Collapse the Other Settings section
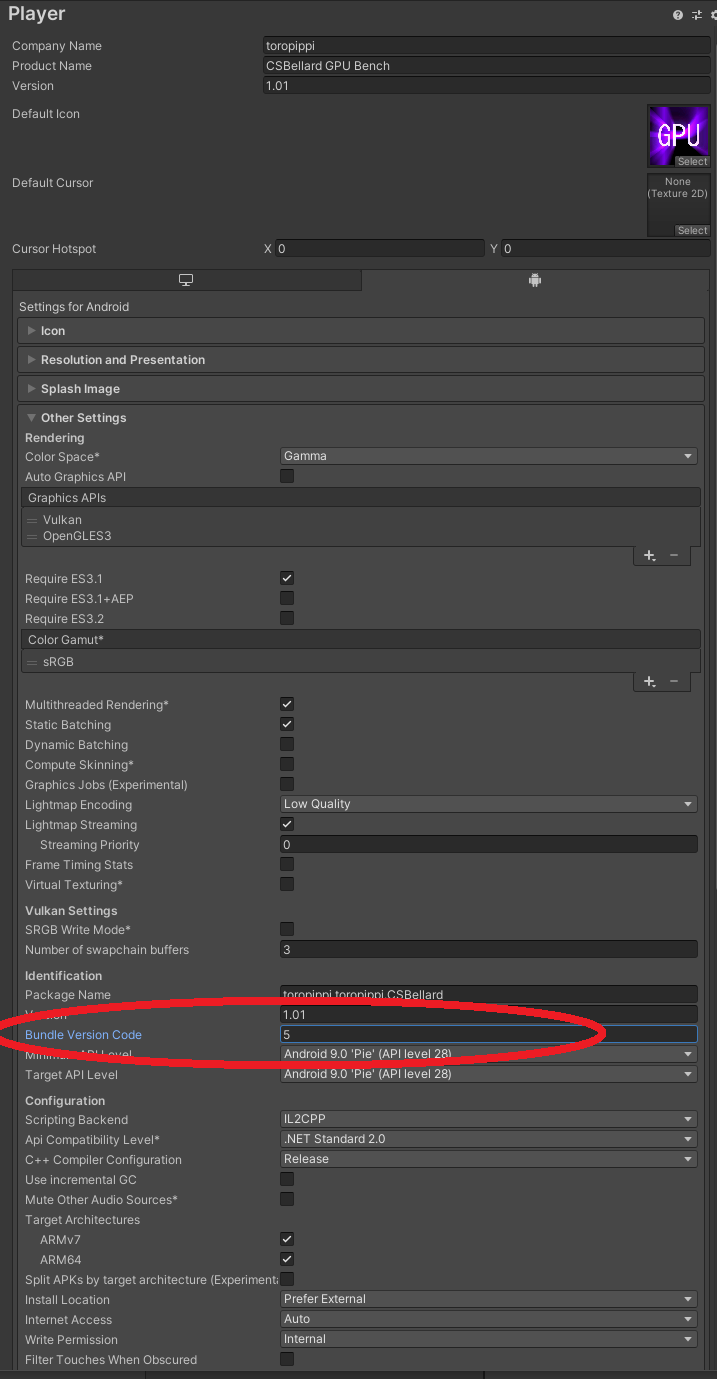The image size is (717, 1383). [x=361, y=418]
